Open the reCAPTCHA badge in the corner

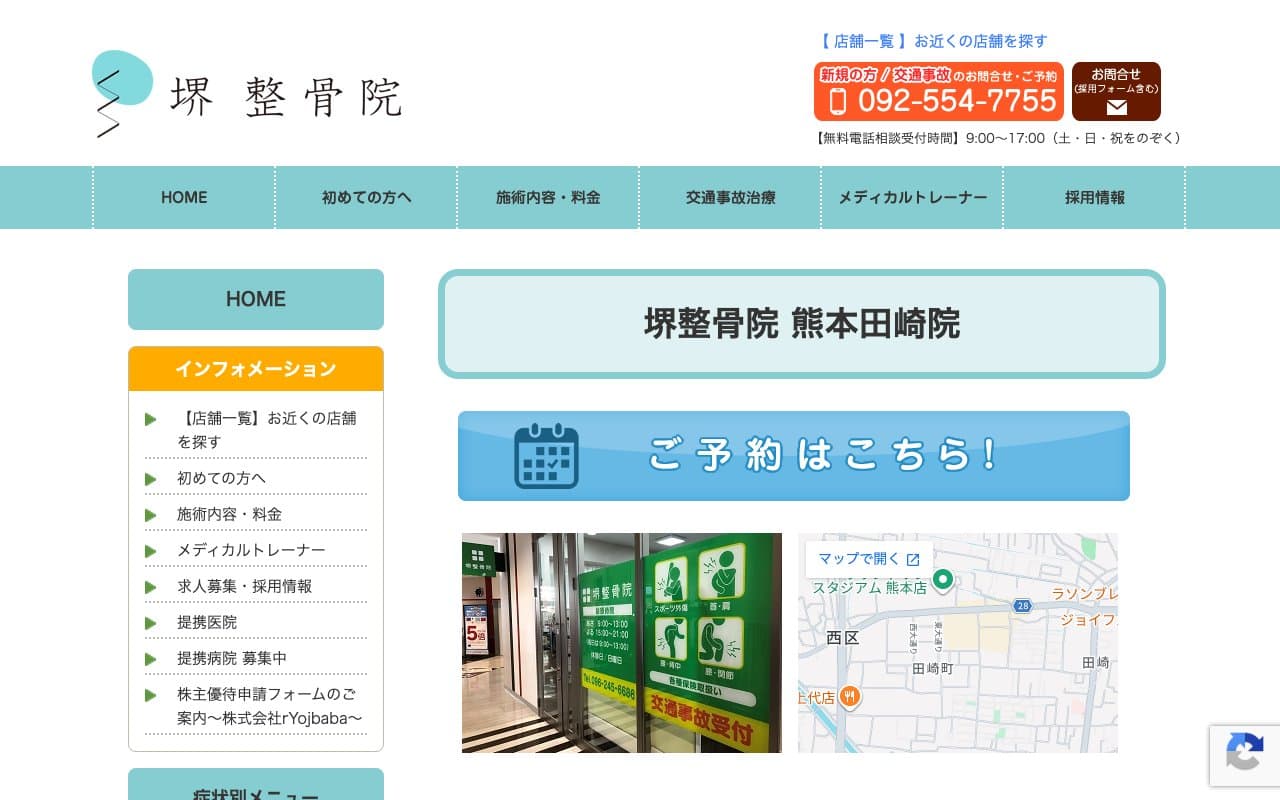[x=1245, y=756]
